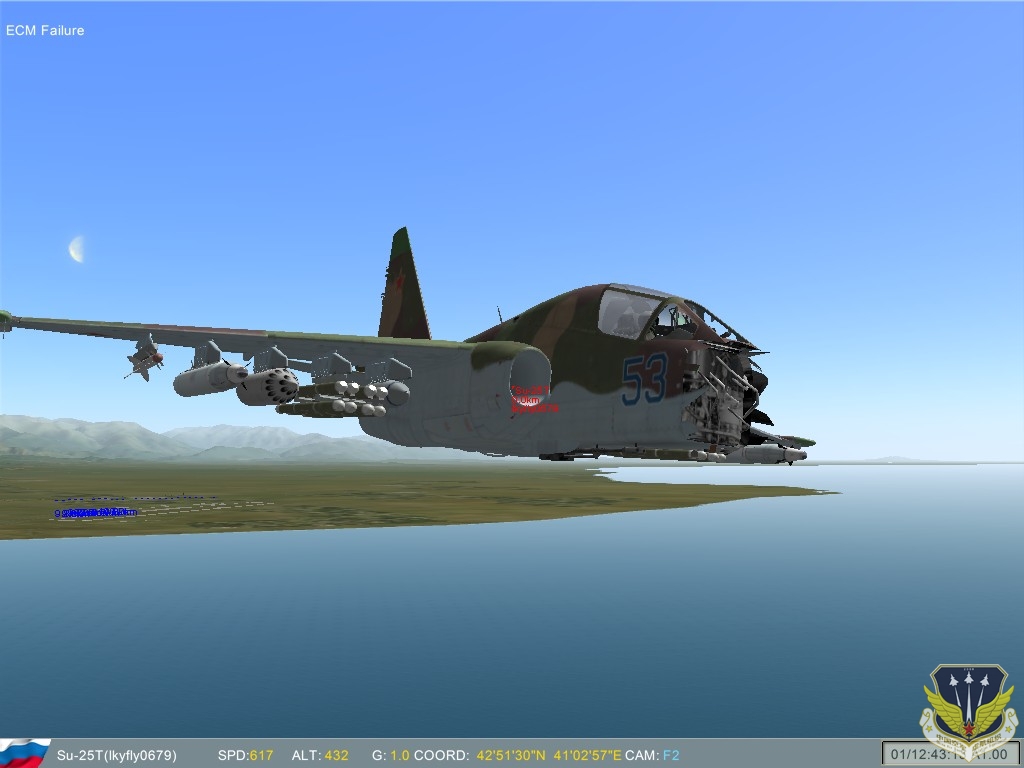Click the SPD 617 speed readout

point(245,755)
